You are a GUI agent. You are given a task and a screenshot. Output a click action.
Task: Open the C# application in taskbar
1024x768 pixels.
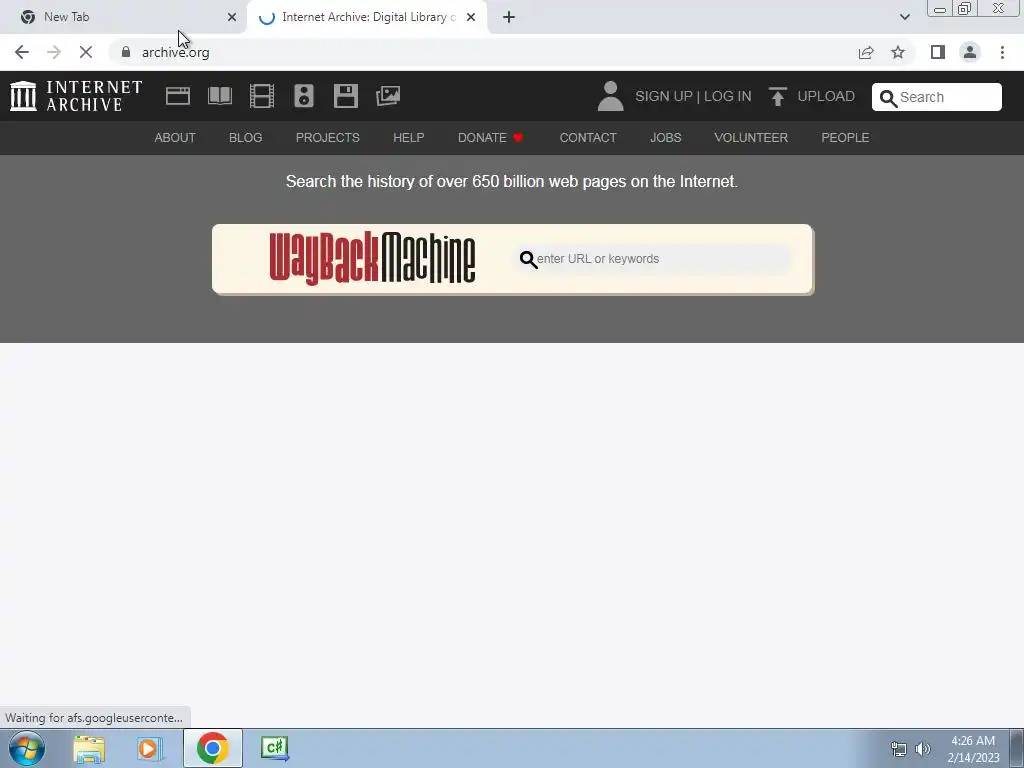[275, 748]
